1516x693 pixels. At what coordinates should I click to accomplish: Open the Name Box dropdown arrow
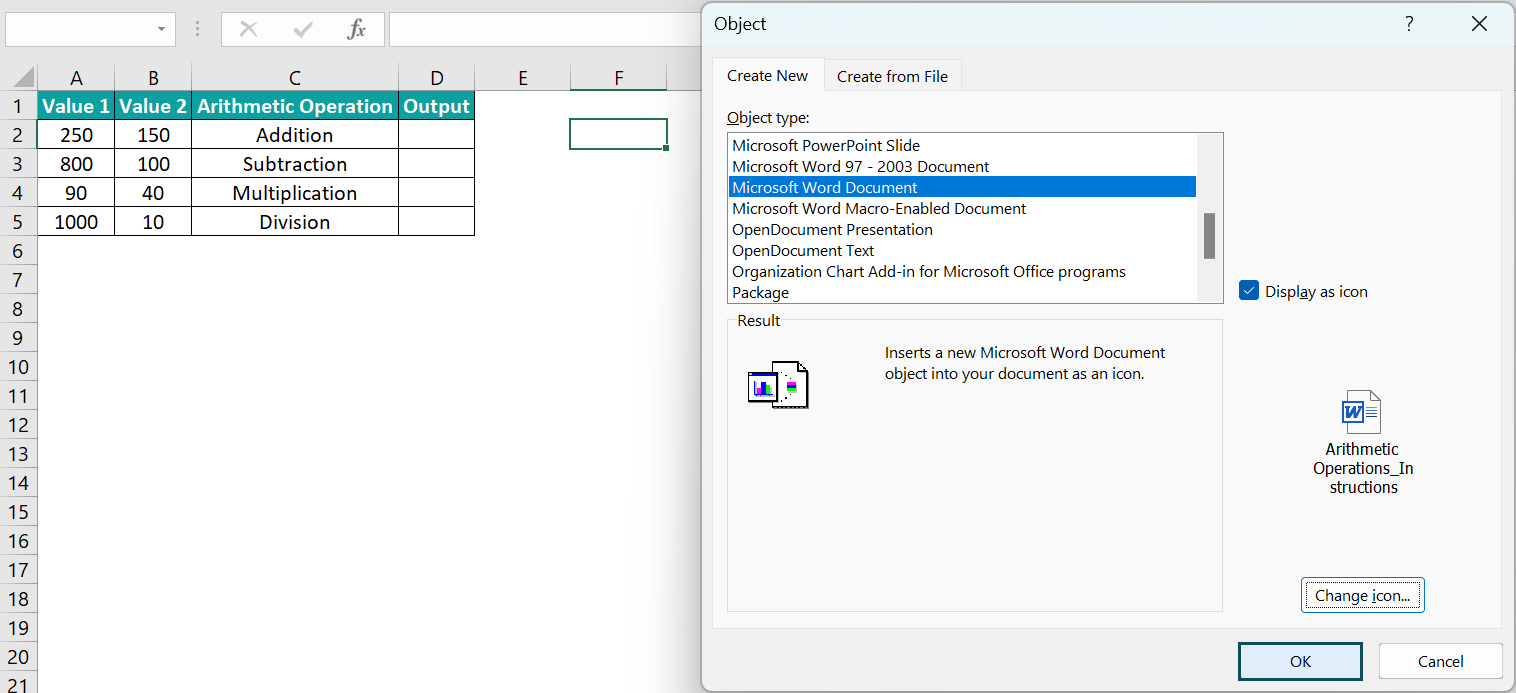(161, 30)
